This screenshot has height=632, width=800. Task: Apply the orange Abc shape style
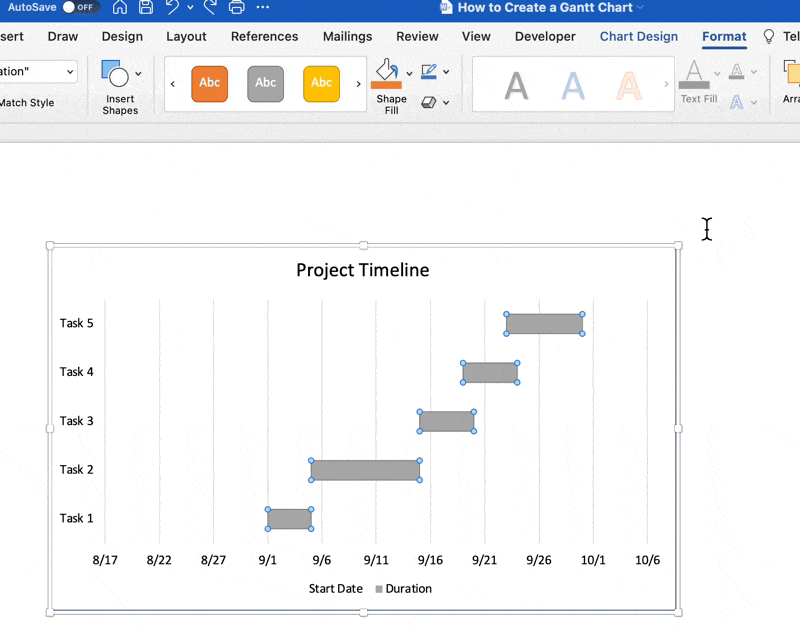point(210,83)
